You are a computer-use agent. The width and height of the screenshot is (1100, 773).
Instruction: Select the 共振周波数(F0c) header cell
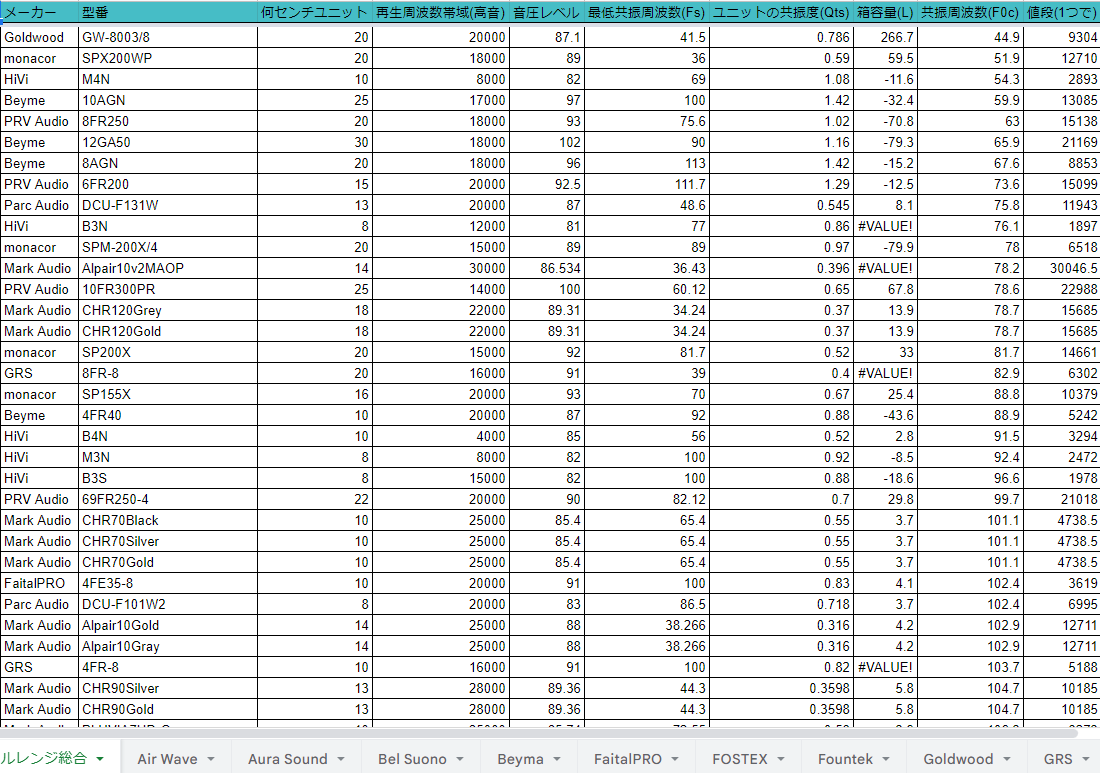pos(970,12)
